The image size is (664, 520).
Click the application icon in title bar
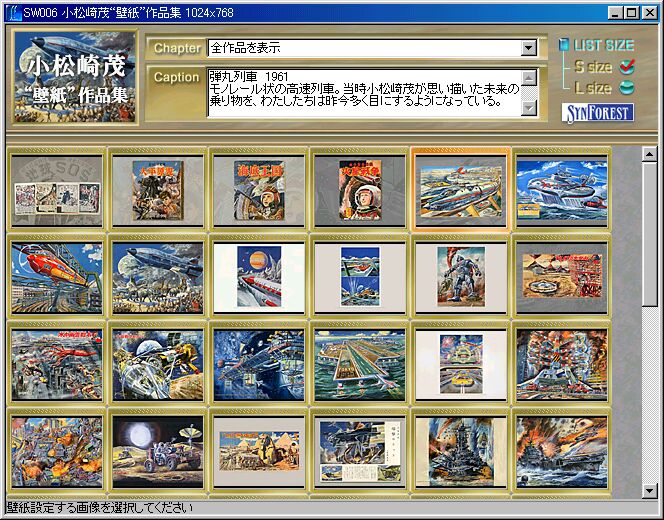pyautogui.click(x=14, y=13)
